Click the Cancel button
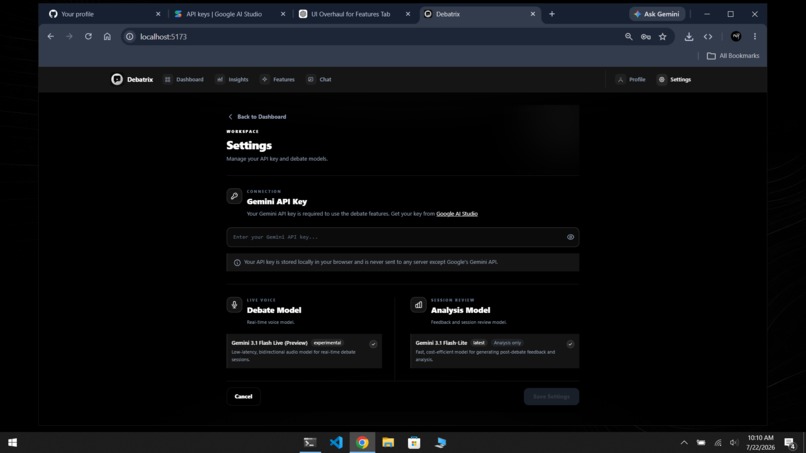 (x=243, y=396)
